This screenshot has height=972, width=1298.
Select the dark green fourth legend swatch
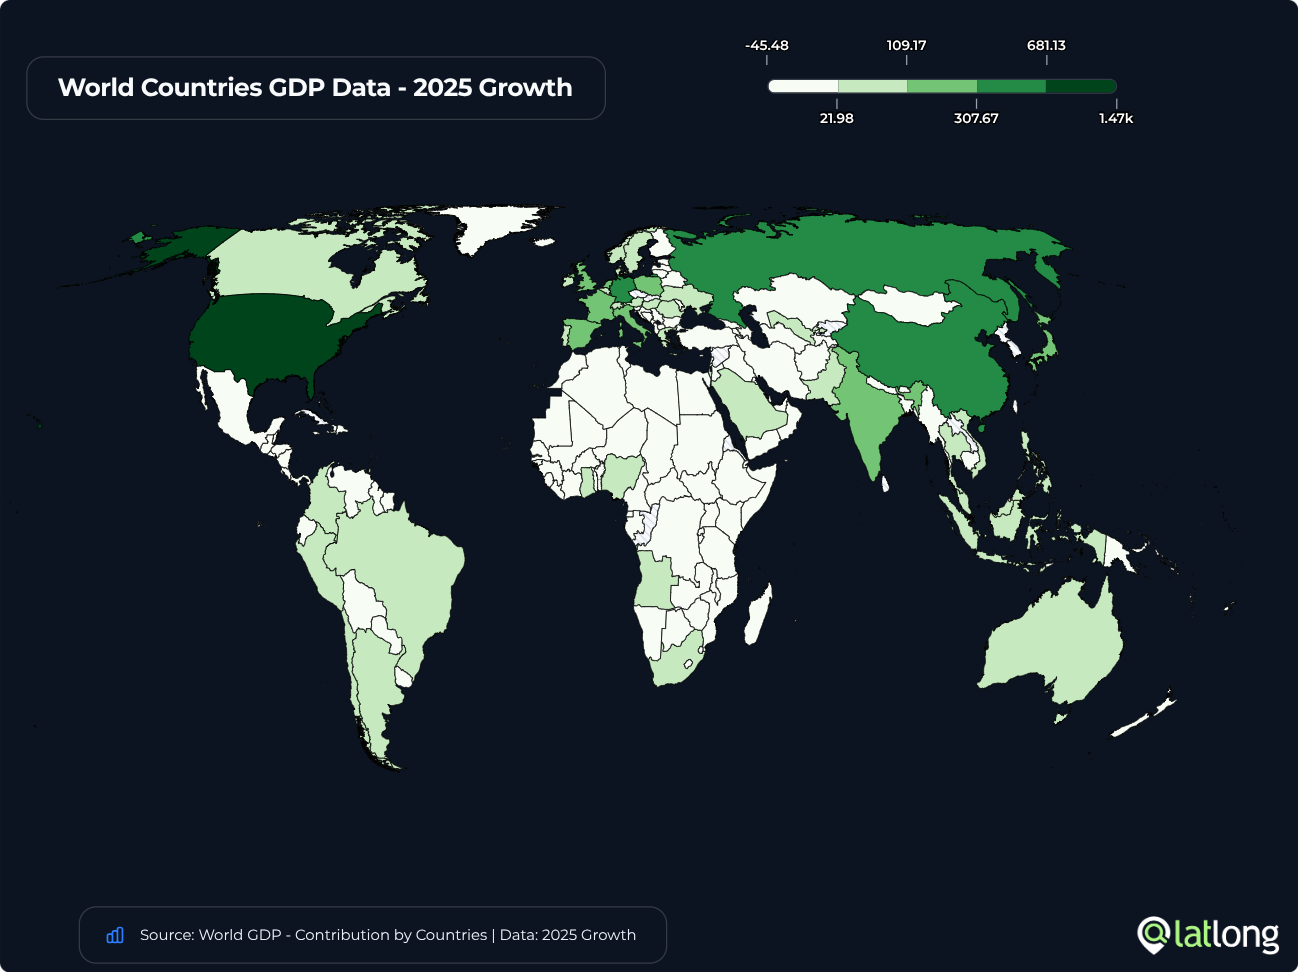[x=1011, y=86]
